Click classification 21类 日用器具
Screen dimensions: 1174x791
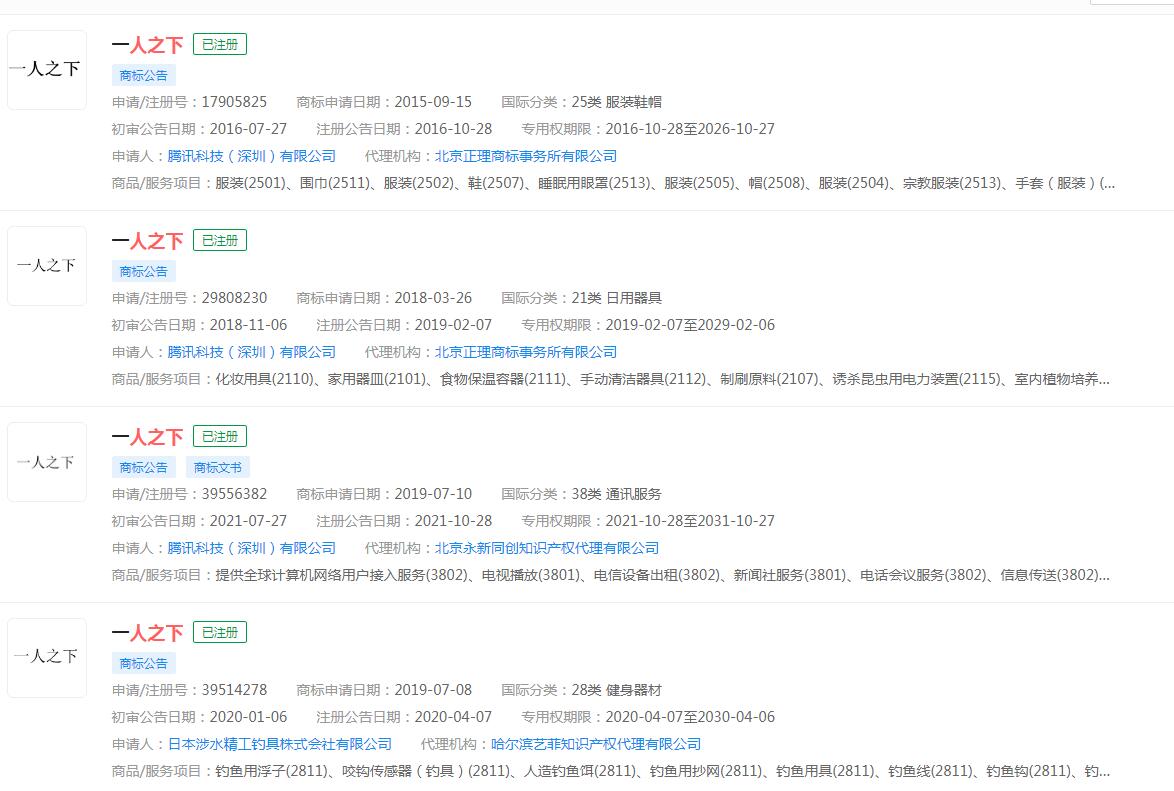pyautogui.click(x=617, y=298)
